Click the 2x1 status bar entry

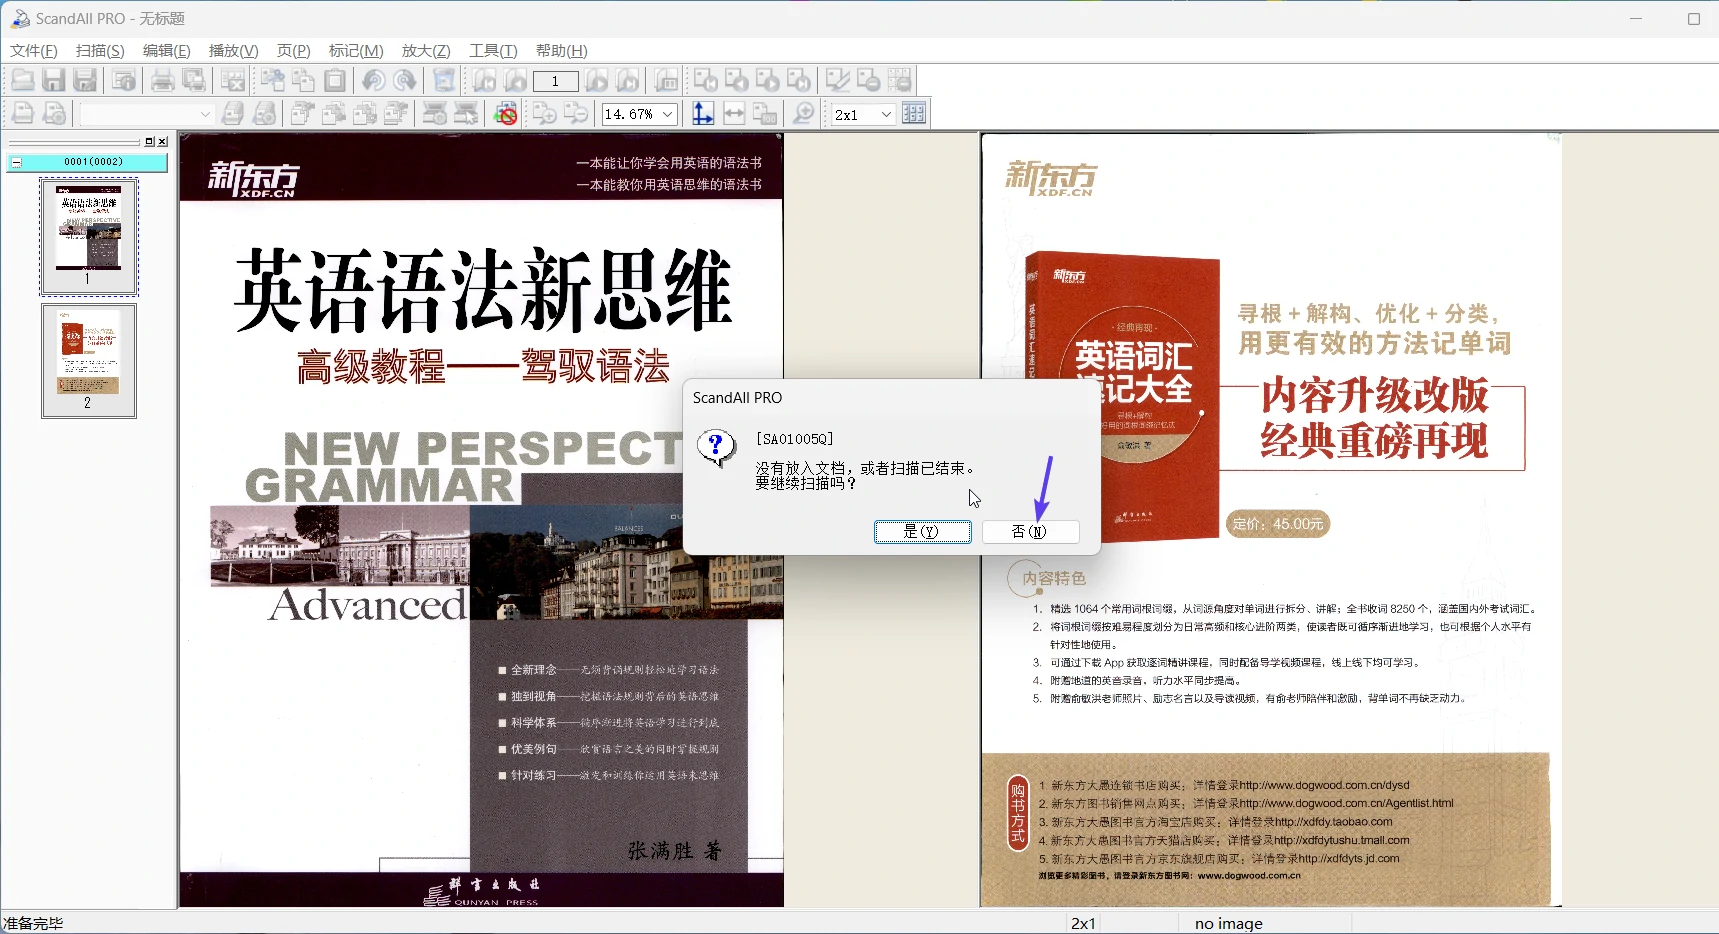click(1083, 923)
